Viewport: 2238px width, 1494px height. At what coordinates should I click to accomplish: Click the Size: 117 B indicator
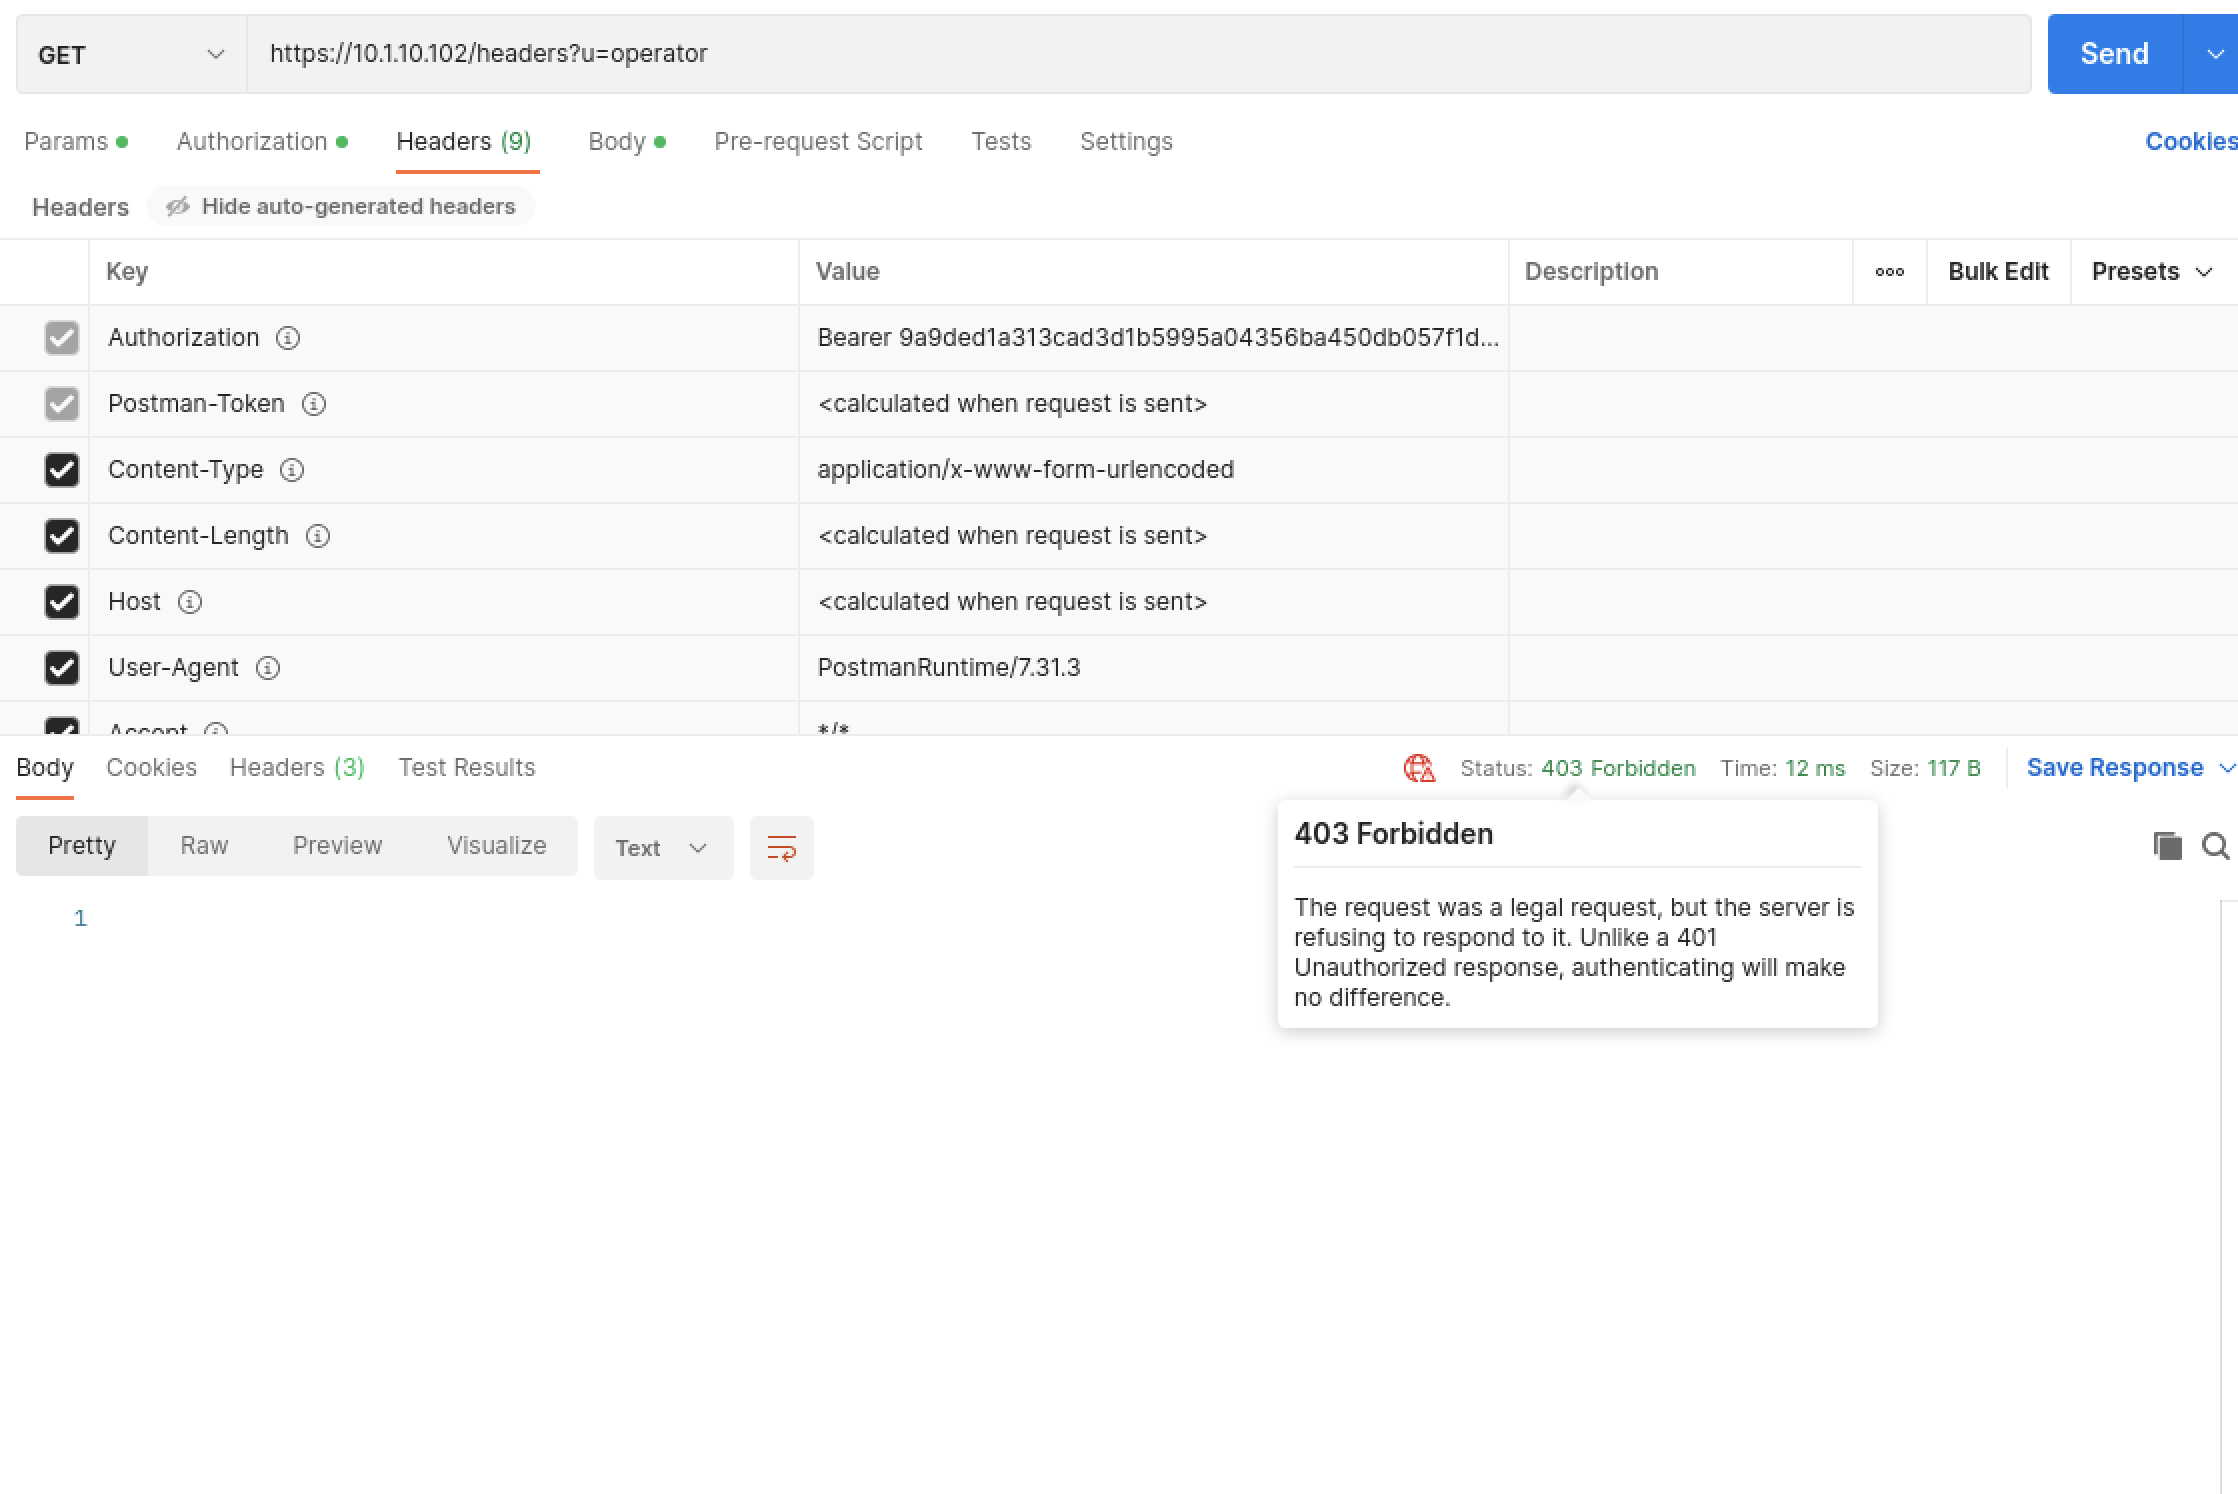1925,768
